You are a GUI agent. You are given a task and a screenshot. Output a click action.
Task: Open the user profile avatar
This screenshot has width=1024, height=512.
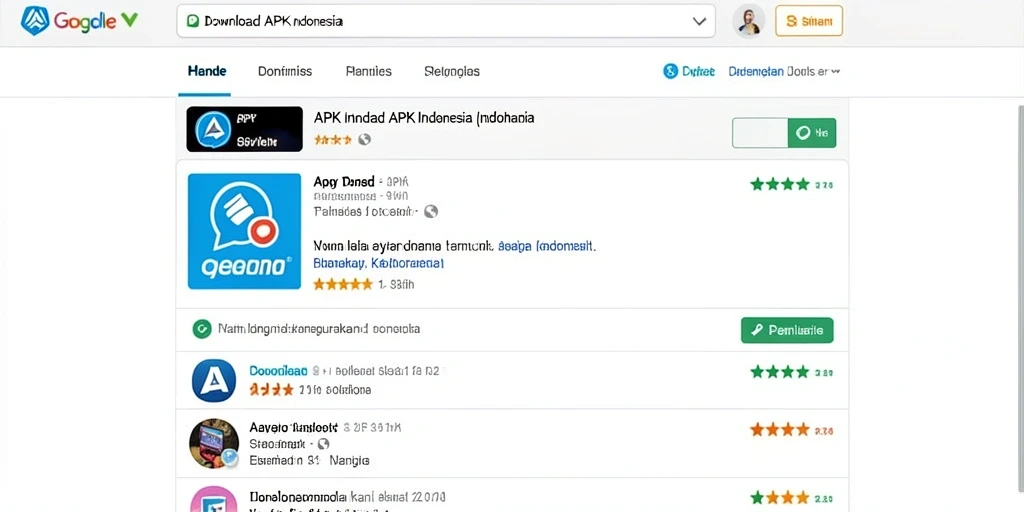click(x=748, y=21)
